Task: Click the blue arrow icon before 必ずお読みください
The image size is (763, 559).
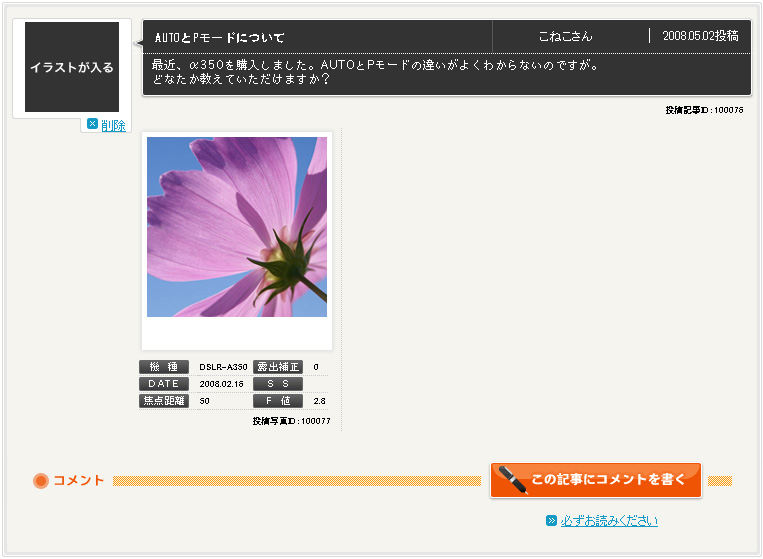Action: pyautogui.click(x=551, y=521)
